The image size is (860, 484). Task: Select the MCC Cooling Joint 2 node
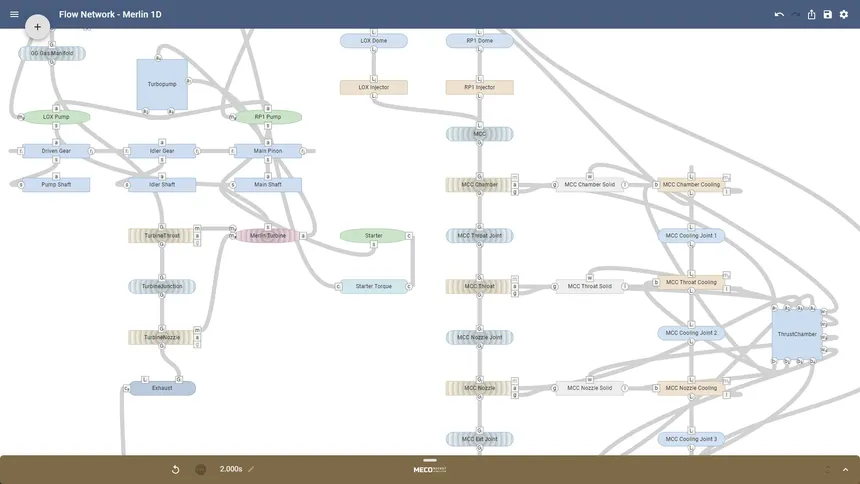691,333
